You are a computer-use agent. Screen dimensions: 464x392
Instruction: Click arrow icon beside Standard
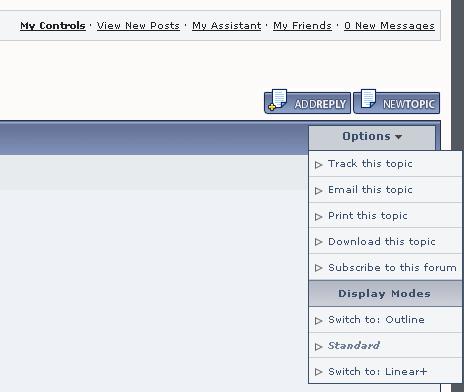tap(318, 347)
